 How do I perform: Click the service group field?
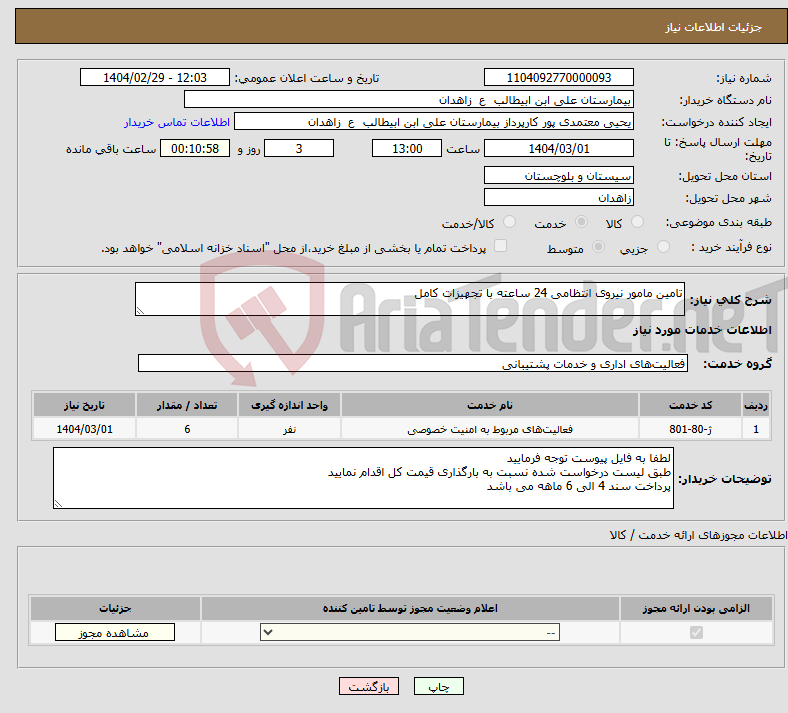(x=413, y=363)
